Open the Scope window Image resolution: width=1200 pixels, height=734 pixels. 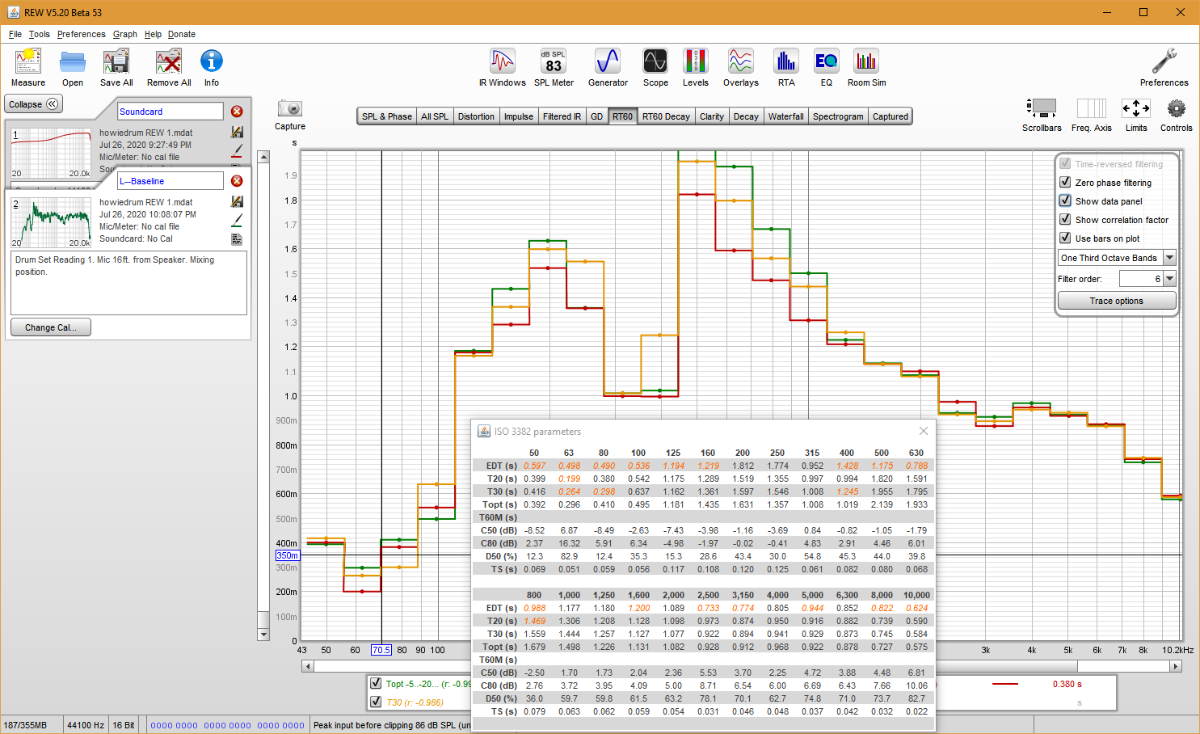click(655, 66)
